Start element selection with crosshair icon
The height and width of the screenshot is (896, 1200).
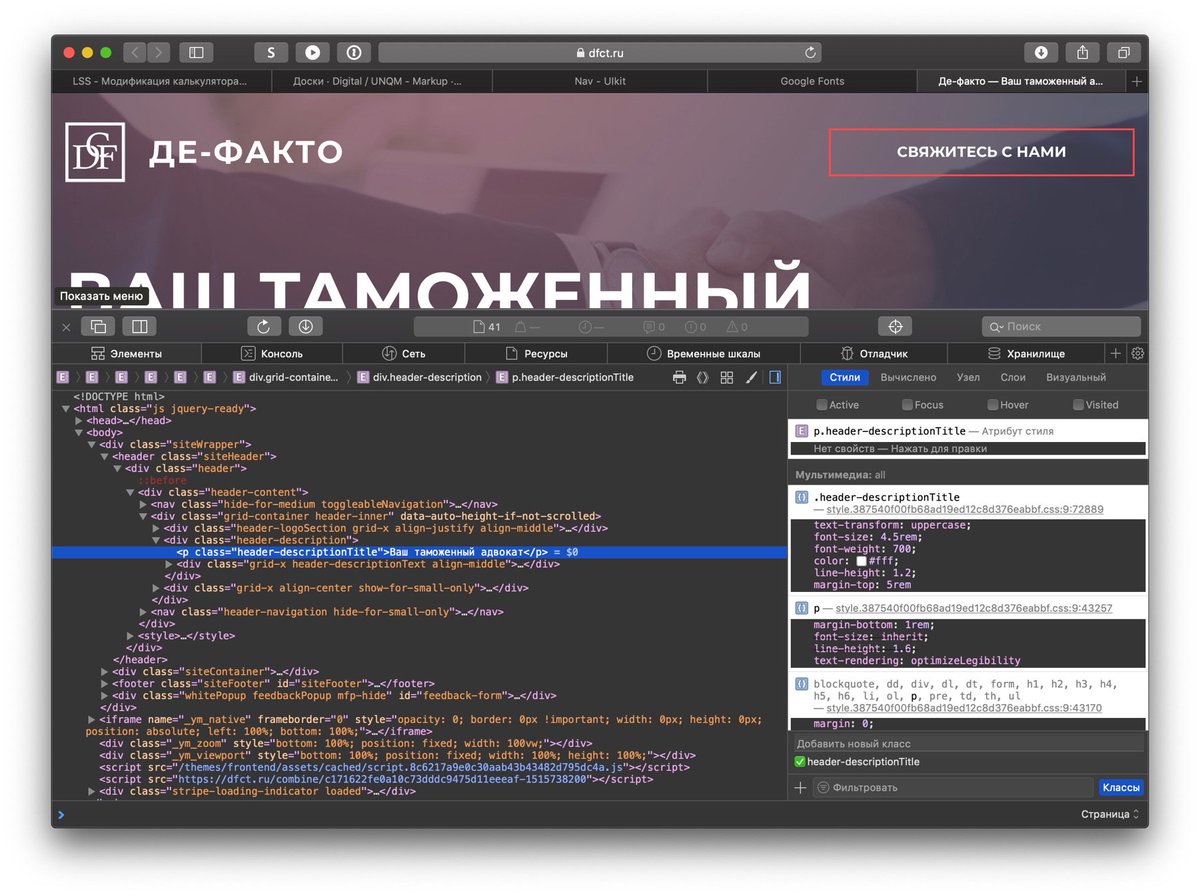pos(895,326)
